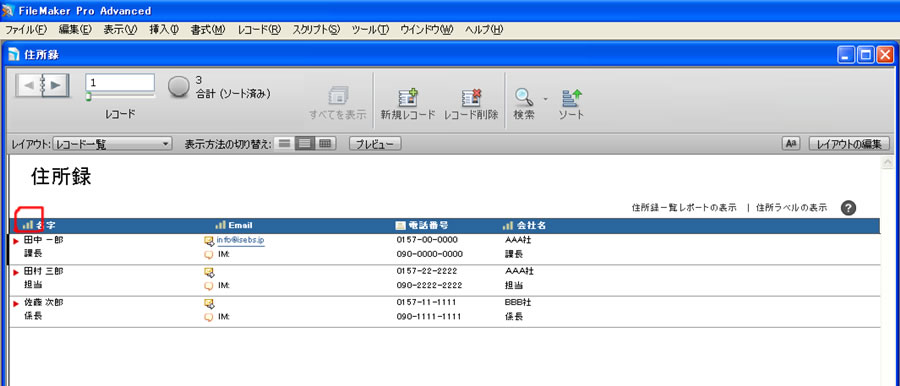Click the IM chat icon in 佐藤 次郎's record
900x386 pixels.
pyautogui.click(x=209, y=316)
